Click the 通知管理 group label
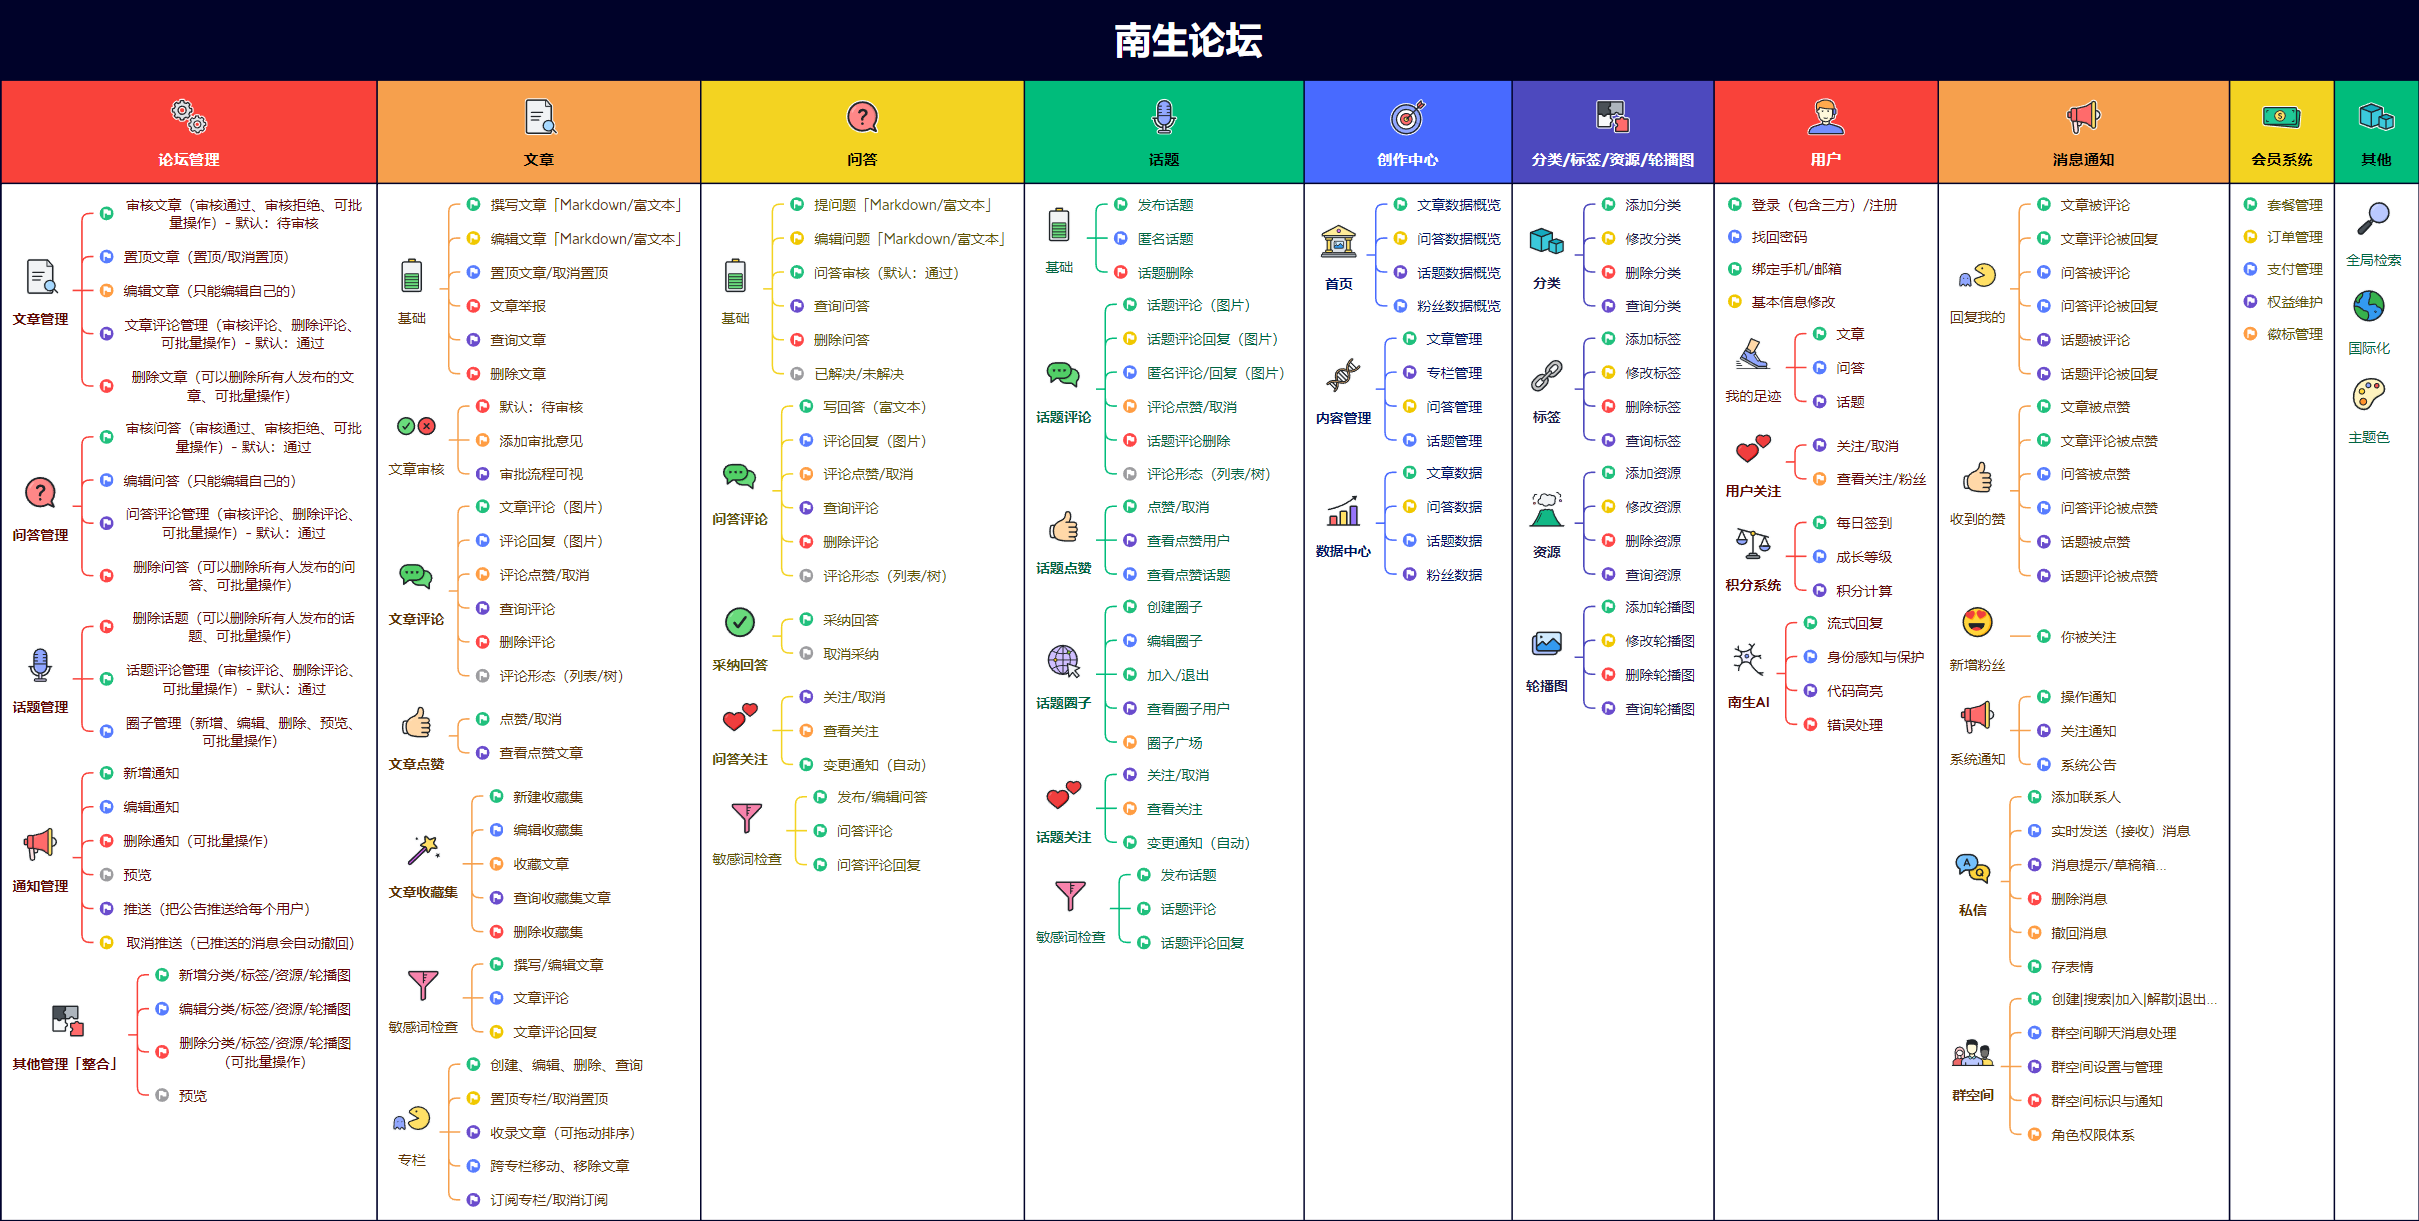The height and width of the screenshot is (1221, 2419). pyautogui.click(x=40, y=886)
